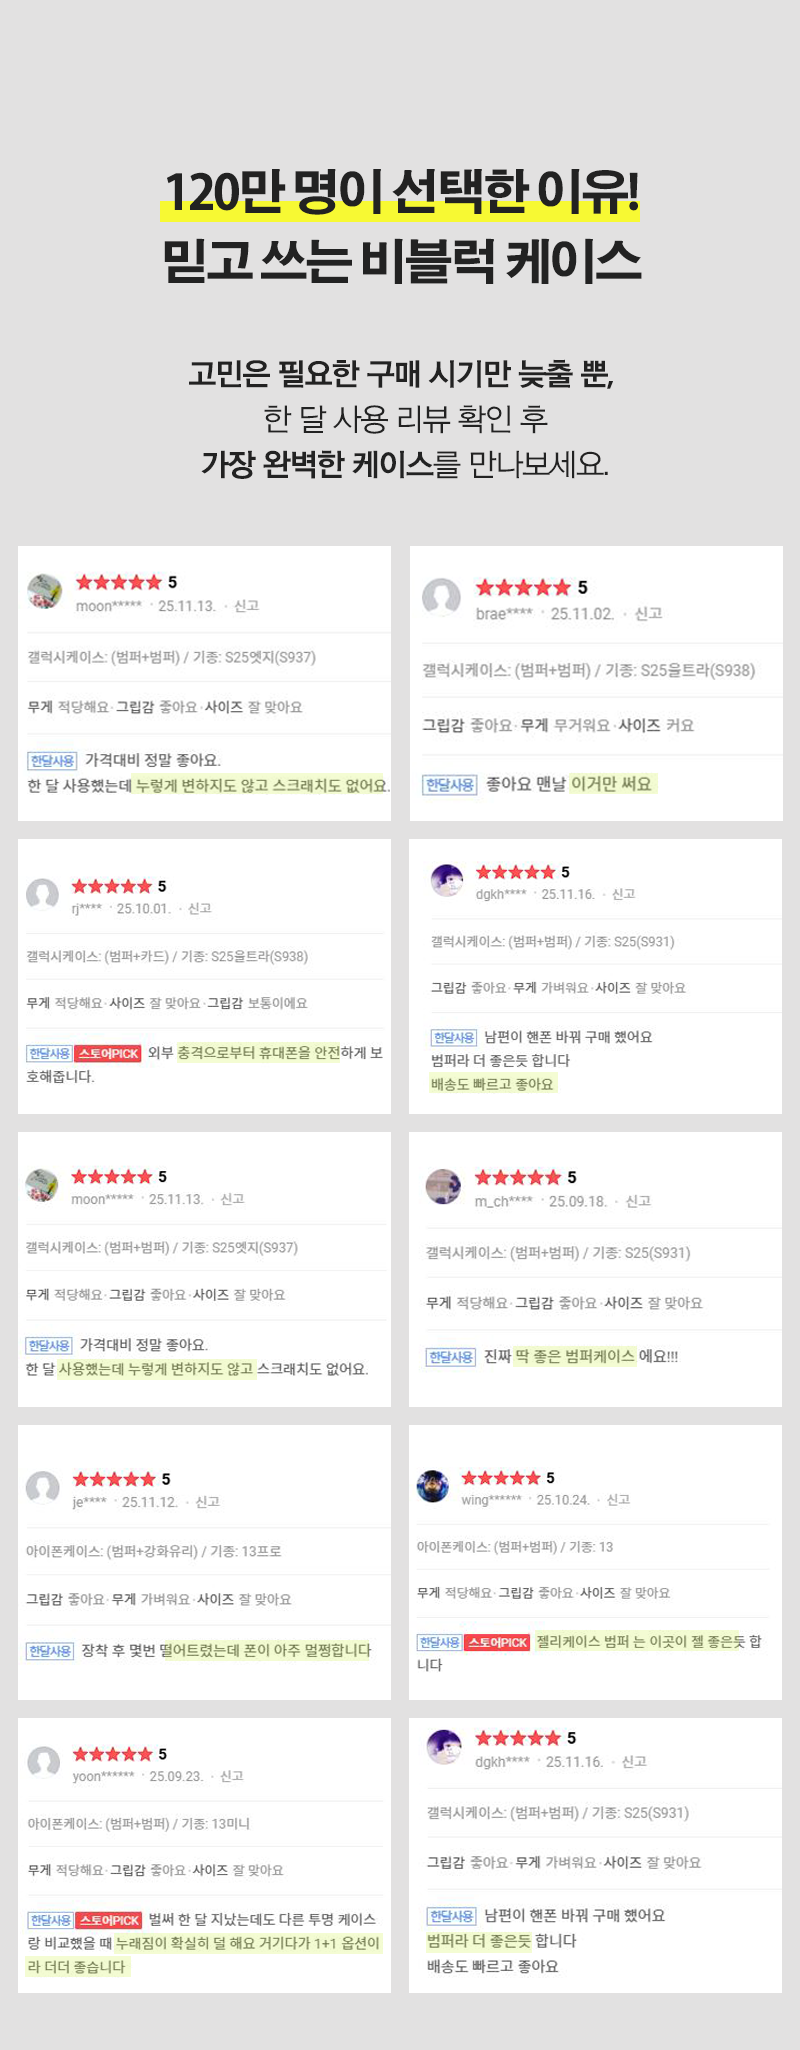Click 신고 next to yoon****** review date
This screenshot has width=800, height=2050.
(x=231, y=1775)
